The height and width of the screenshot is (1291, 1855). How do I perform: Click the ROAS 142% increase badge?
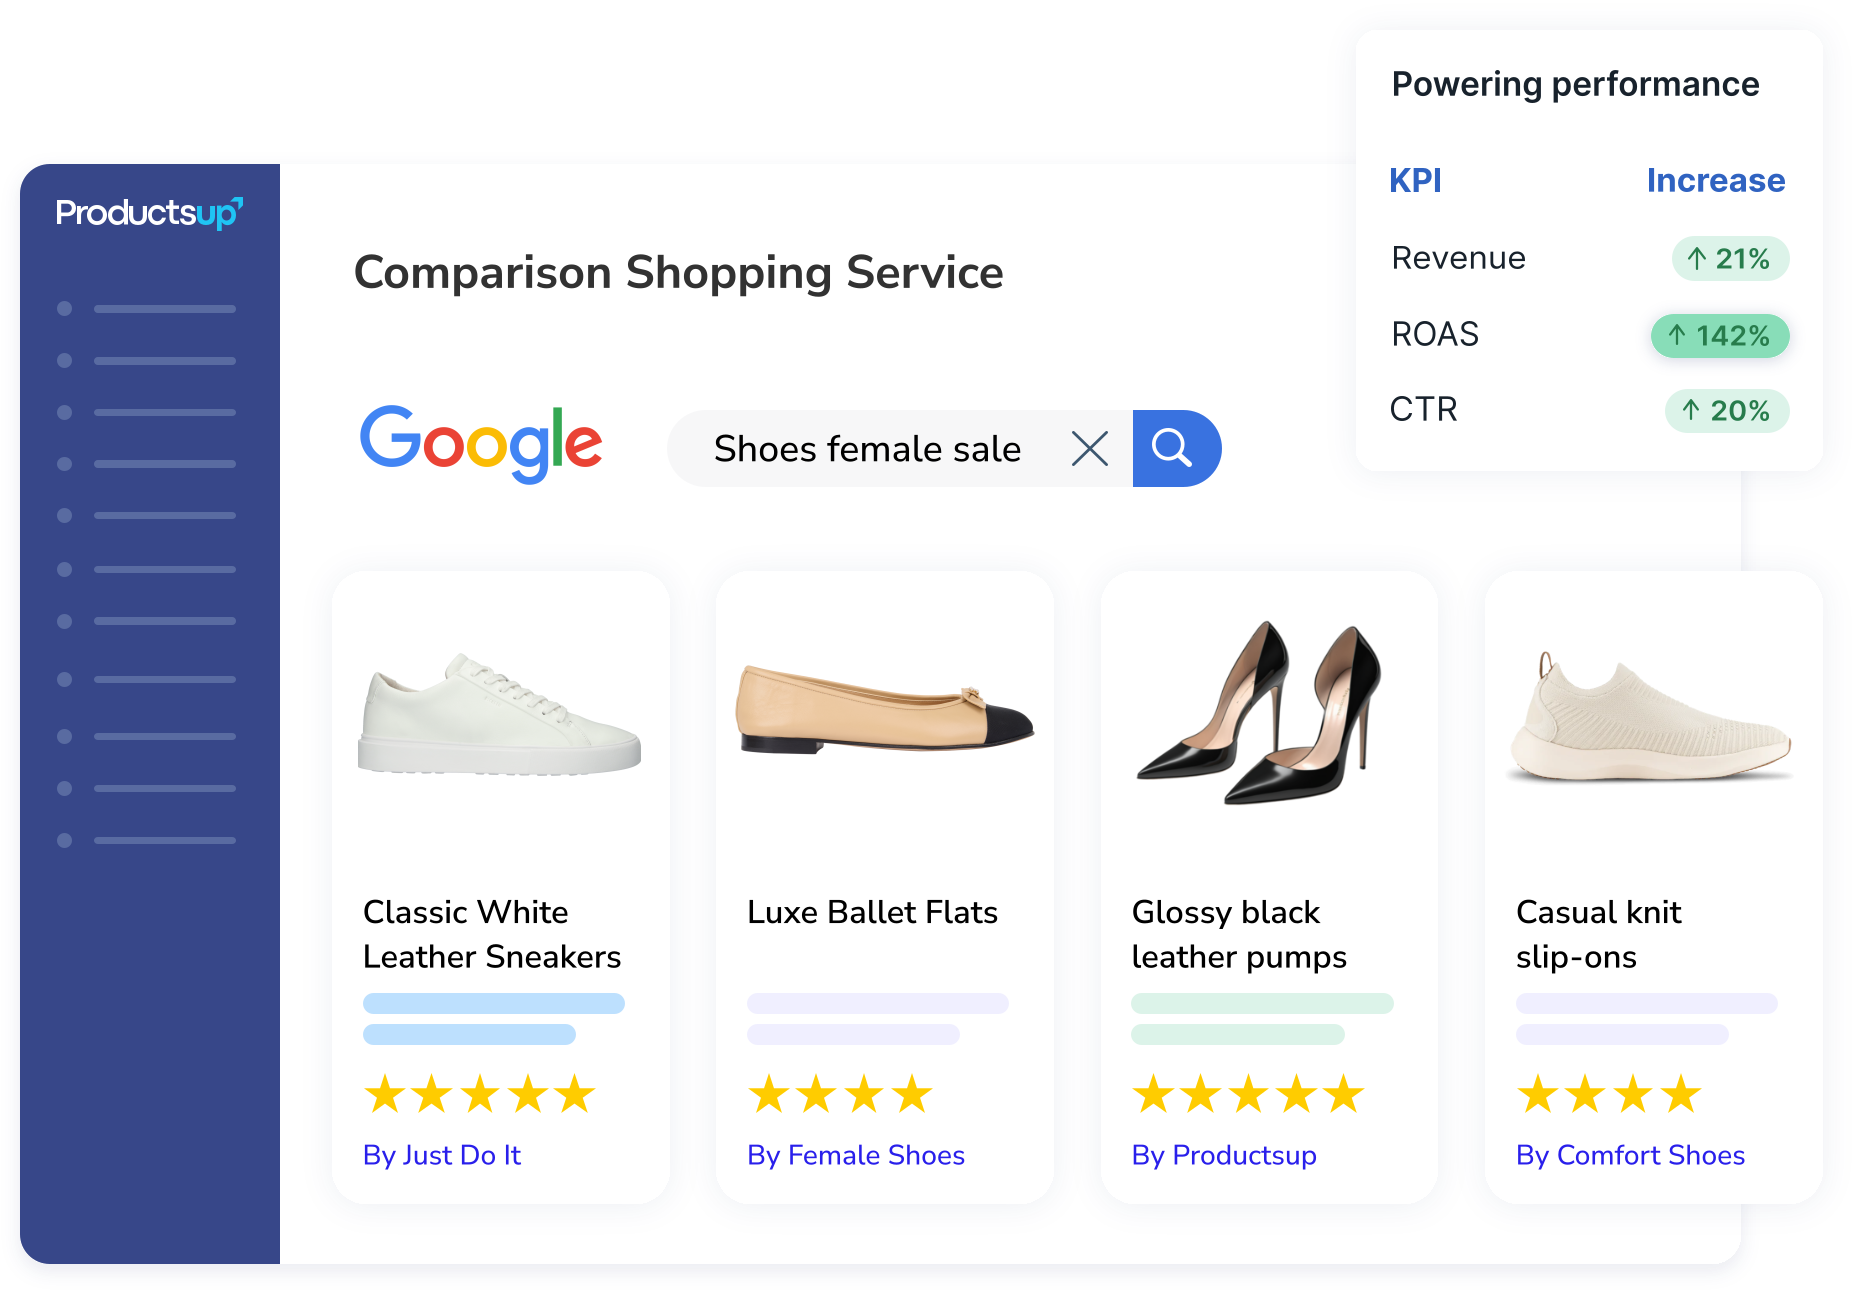(1720, 335)
